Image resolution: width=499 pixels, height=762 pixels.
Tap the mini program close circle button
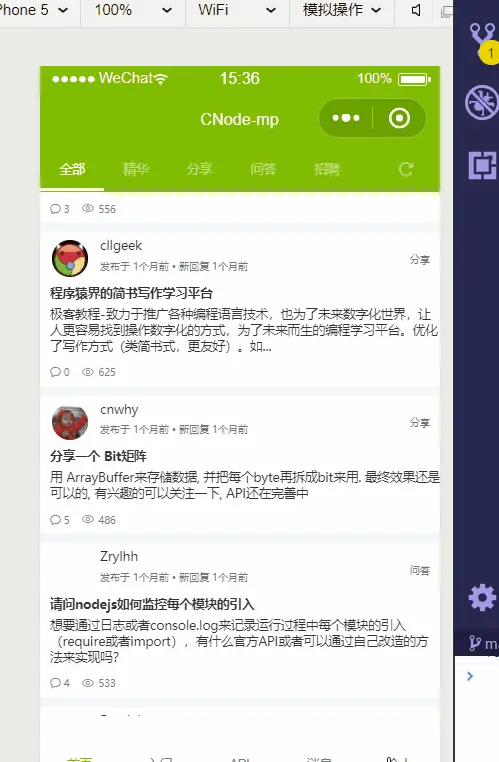(399, 118)
